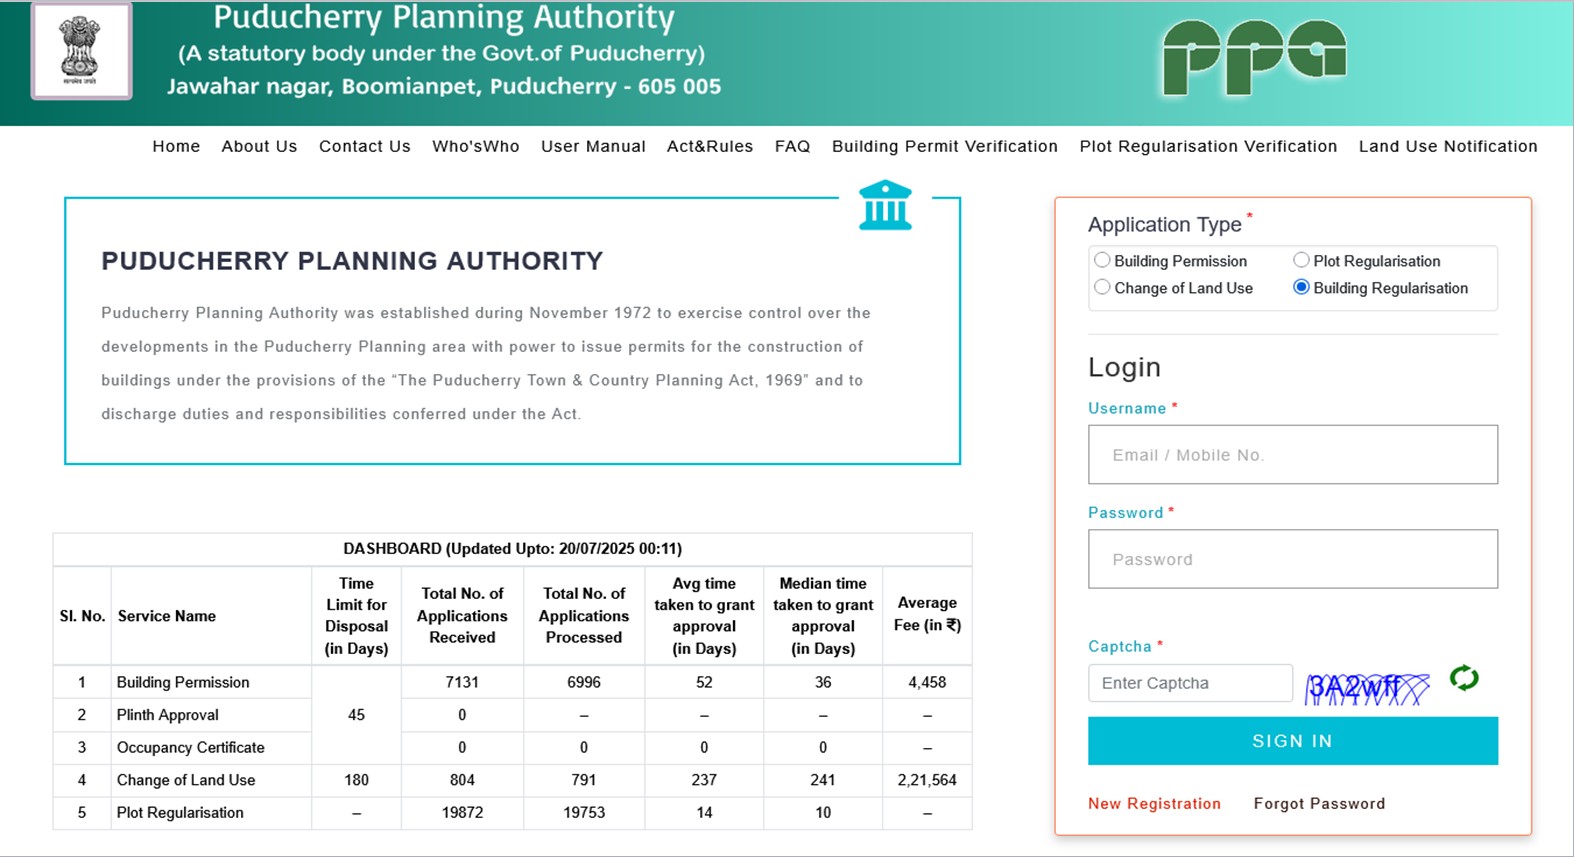Refresh the captcha image

(1464, 678)
